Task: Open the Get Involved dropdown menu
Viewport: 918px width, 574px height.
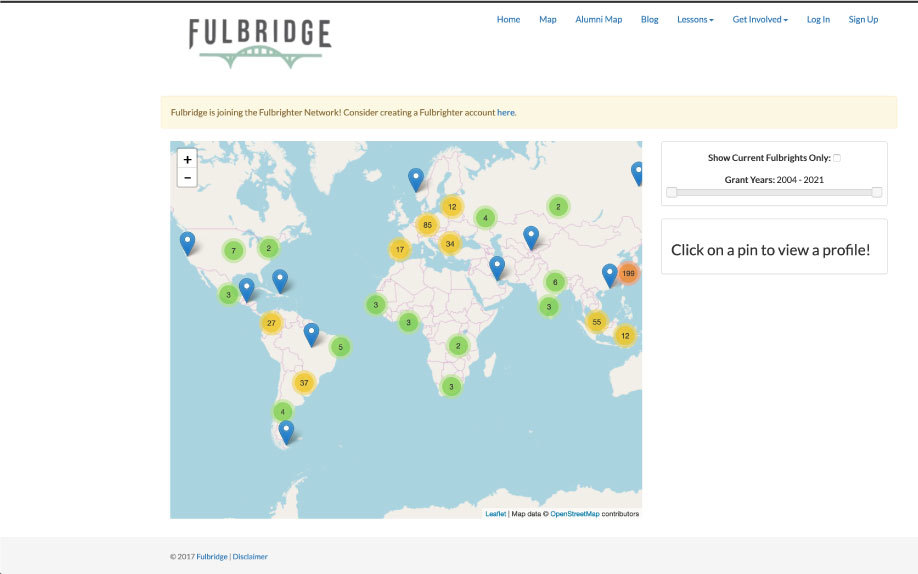Action: 760,19
